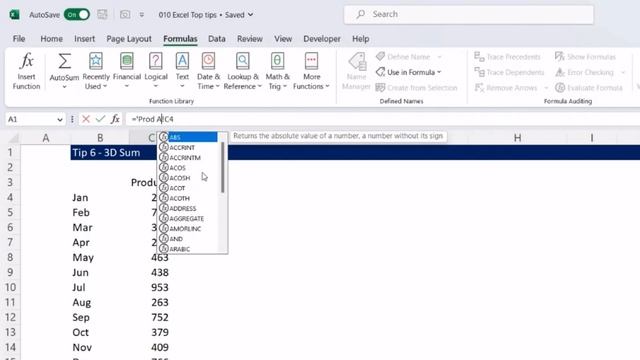The image size is (640, 360).
Task: Expand the Remove Arrows dropdown arrow
Action: pos(546,88)
